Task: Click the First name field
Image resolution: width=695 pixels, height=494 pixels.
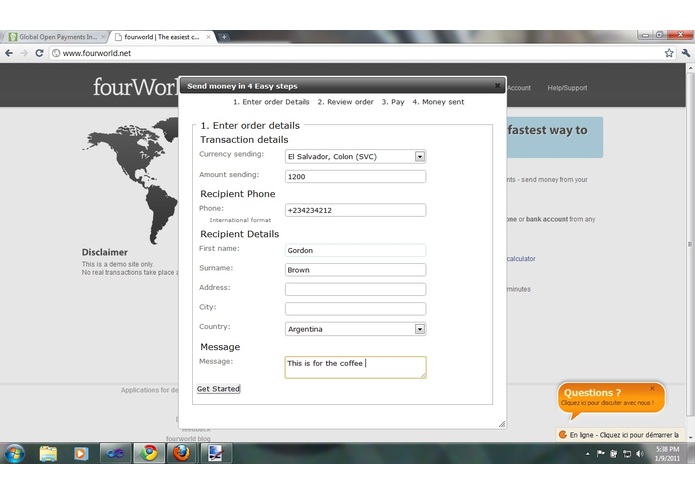Action: [x=355, y=250]
